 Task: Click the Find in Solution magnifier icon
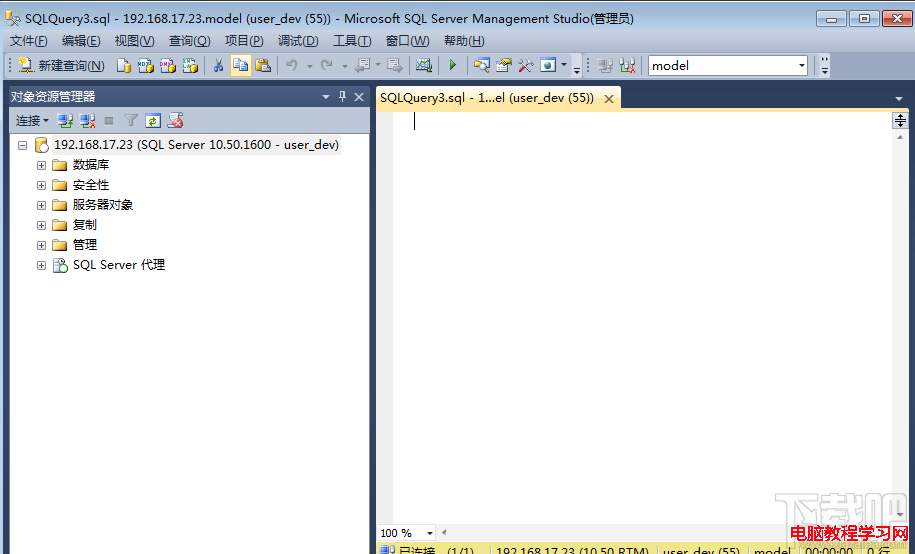click(481, 65)
